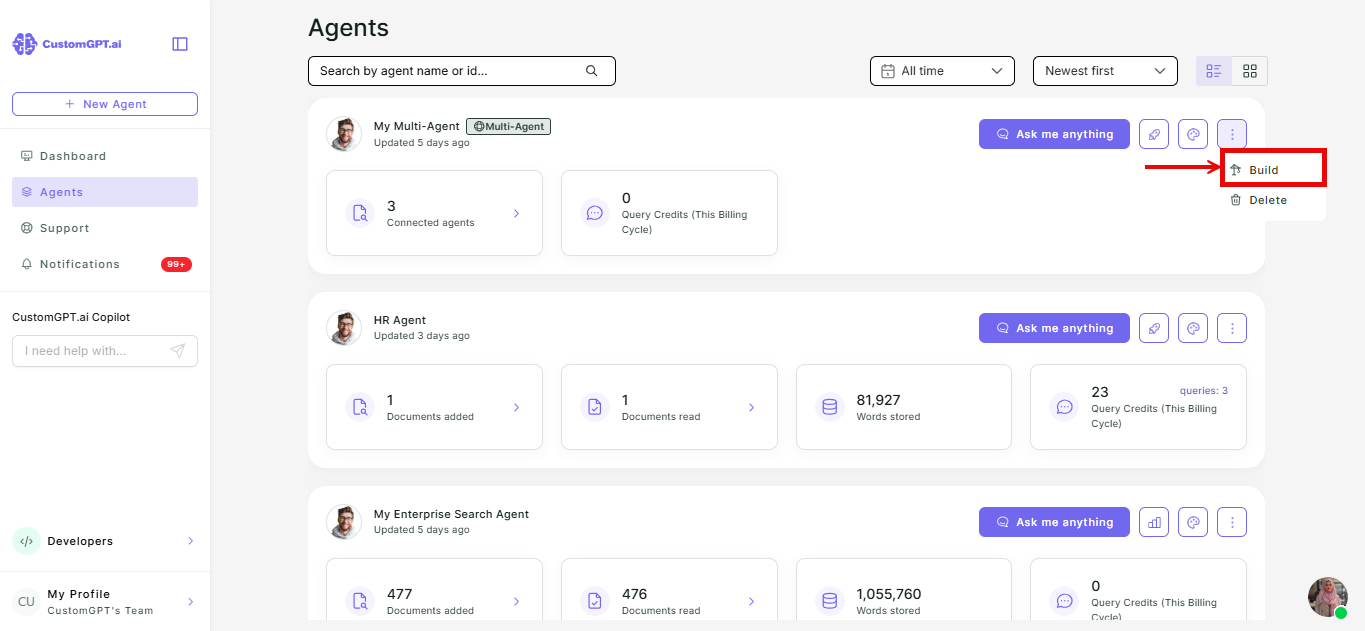Collapse the sidebar with the panel icon
Screen dimensions: 1365x631
180,44
